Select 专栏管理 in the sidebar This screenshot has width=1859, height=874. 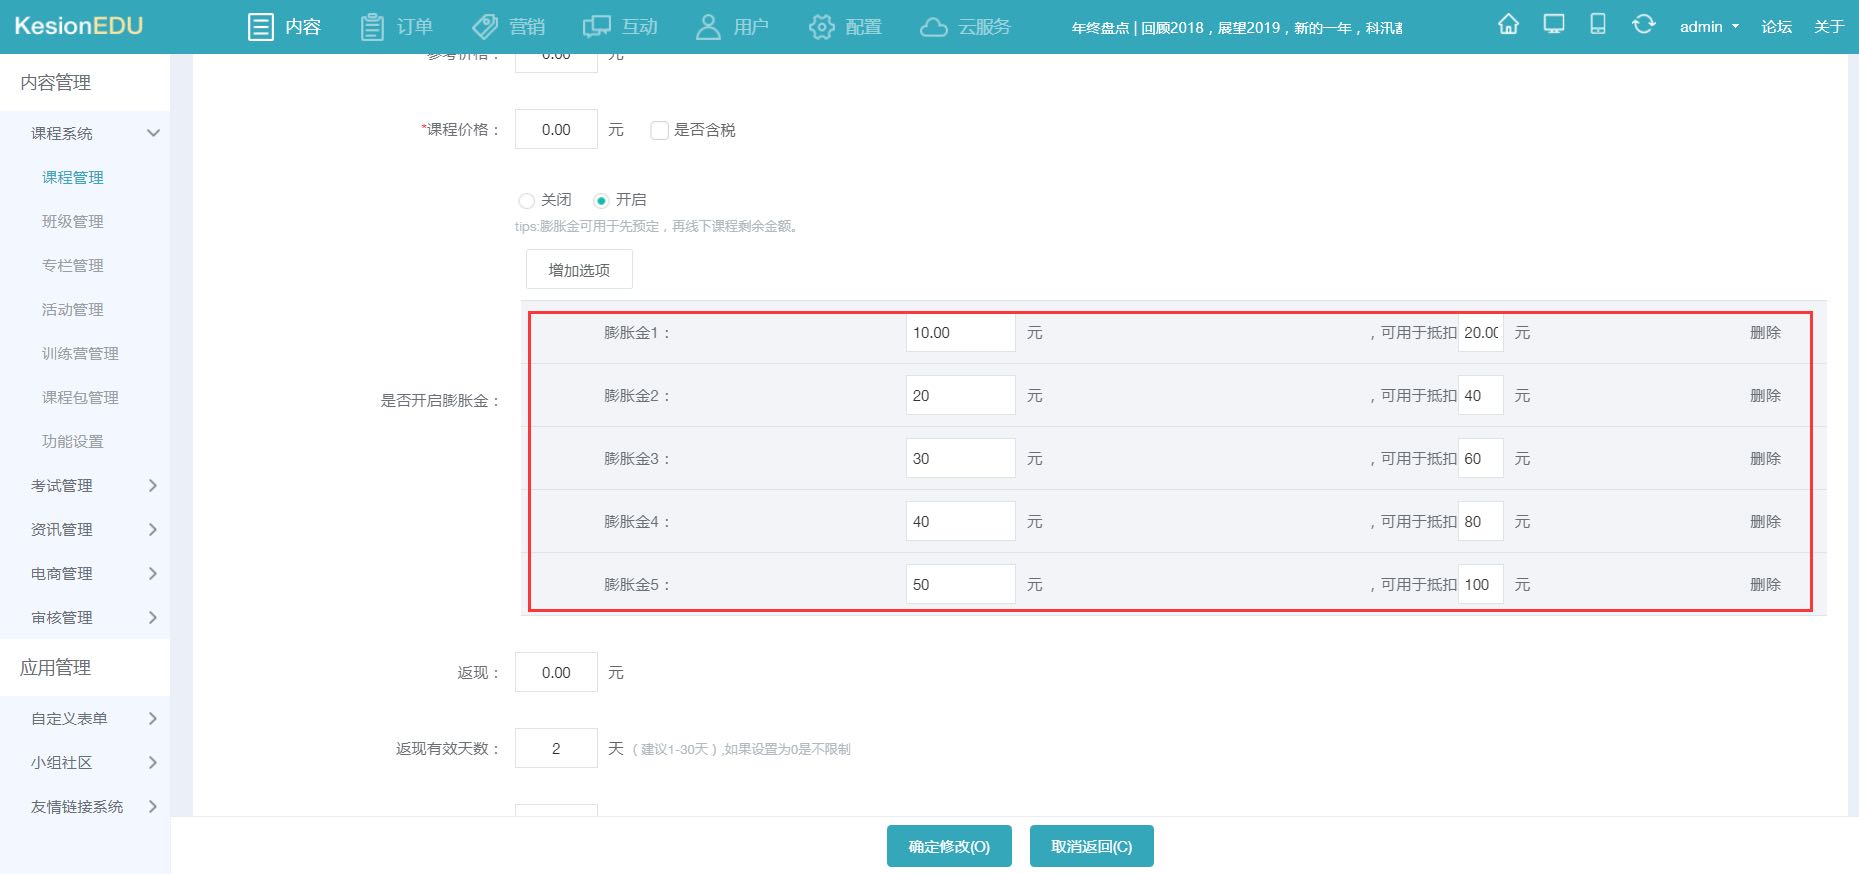[x=73, y=265]
